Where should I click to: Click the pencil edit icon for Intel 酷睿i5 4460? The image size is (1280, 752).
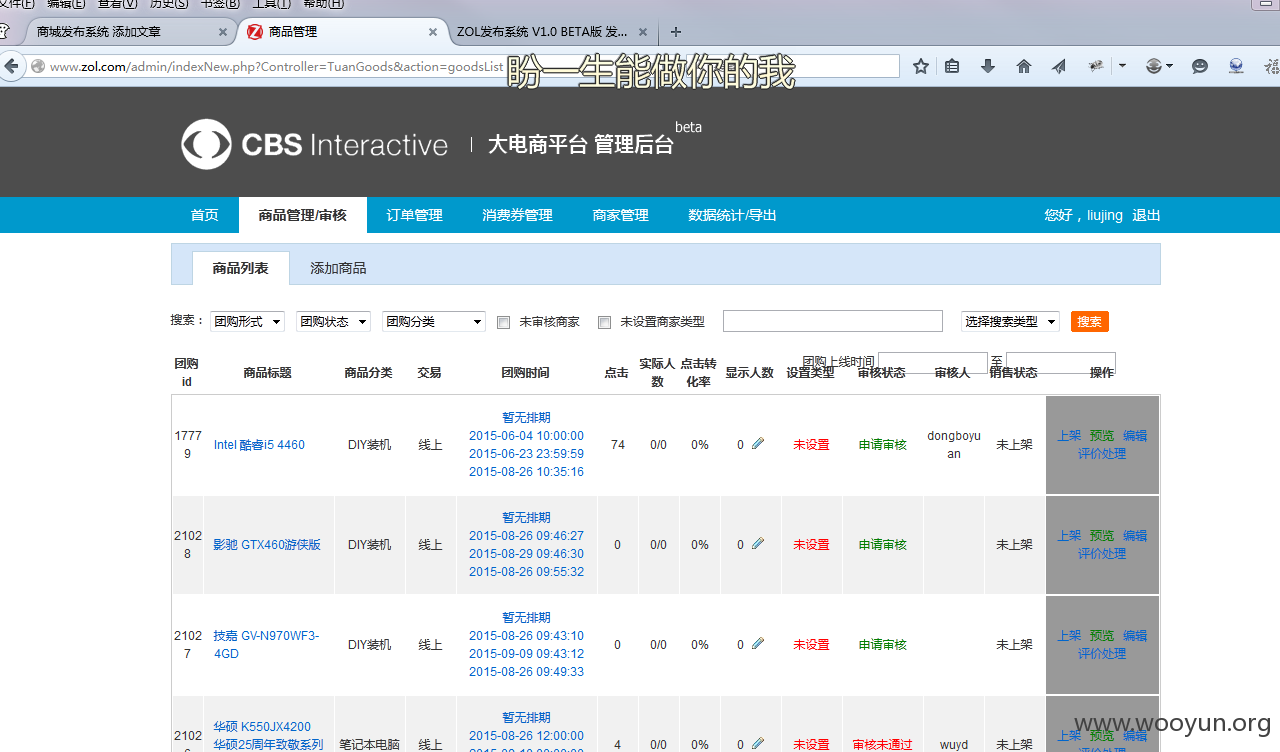click(x=758, y=444)
